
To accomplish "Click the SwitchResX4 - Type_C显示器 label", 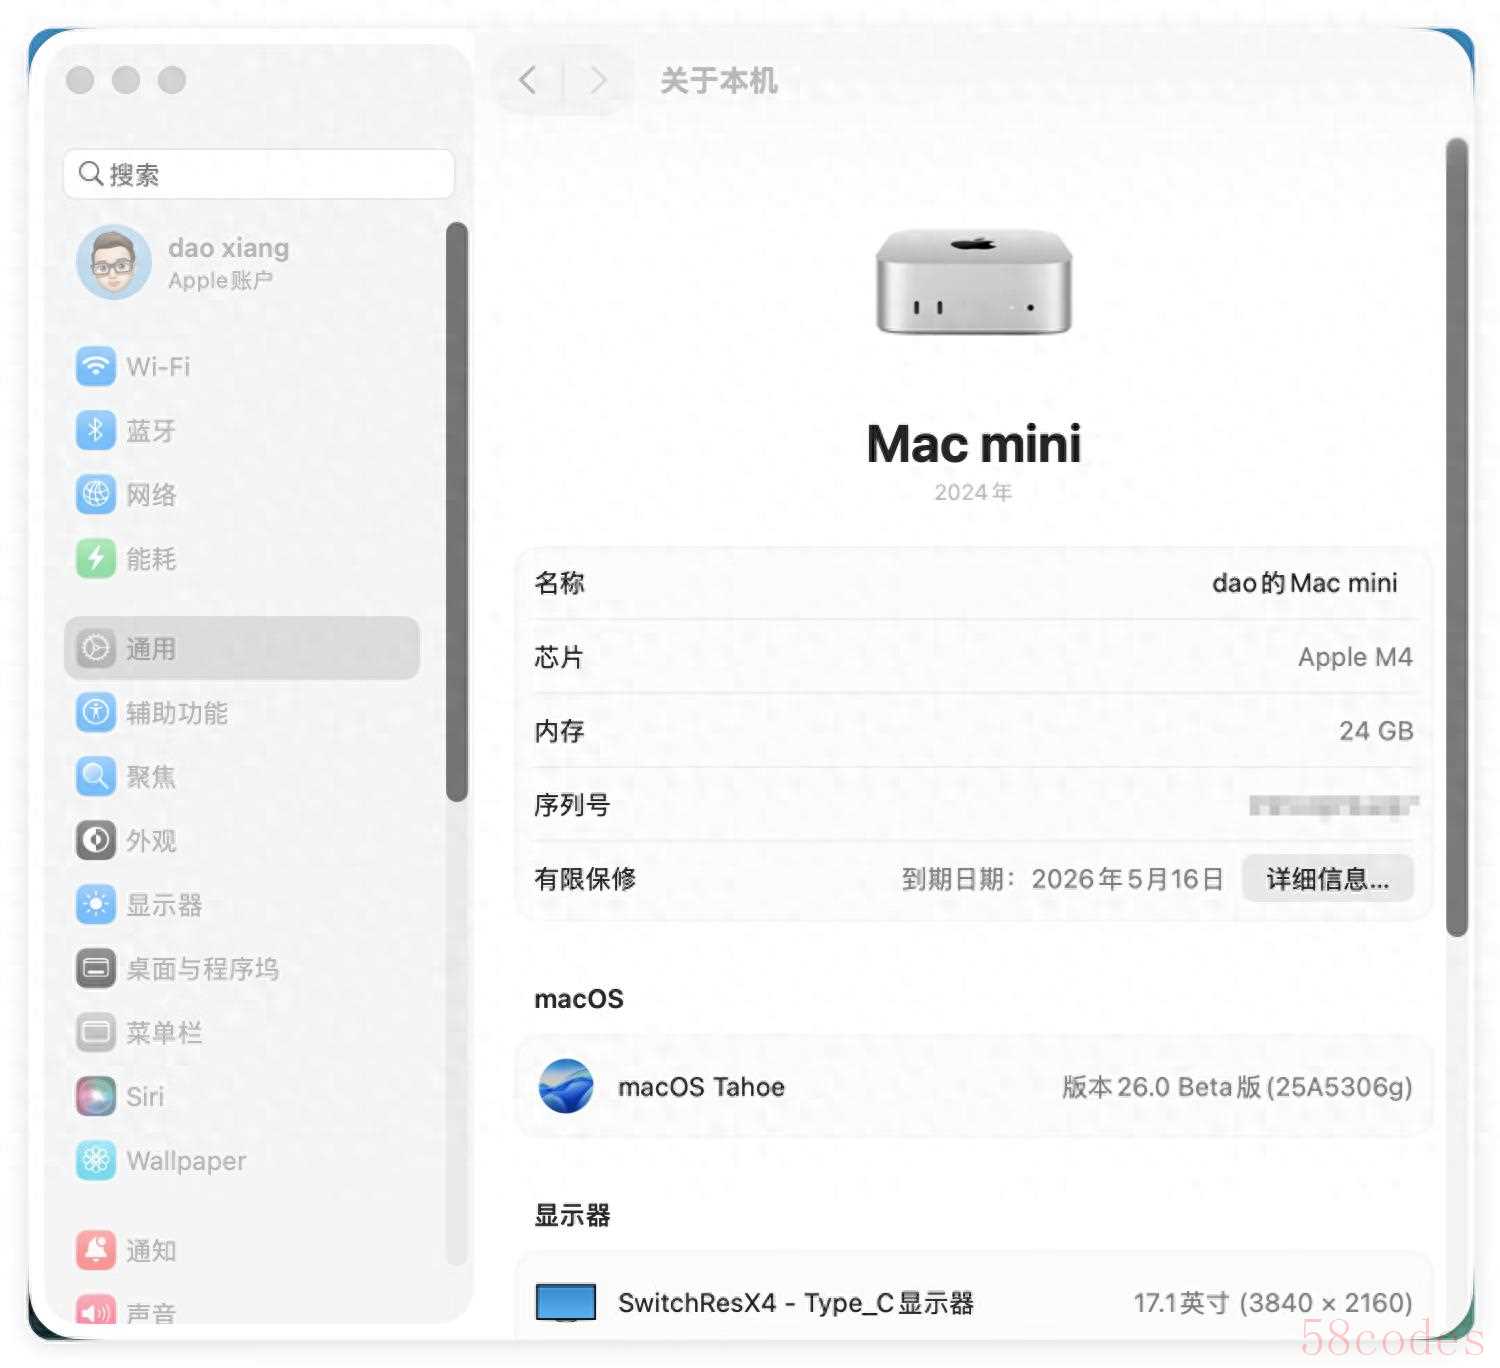I will 796,1303.
